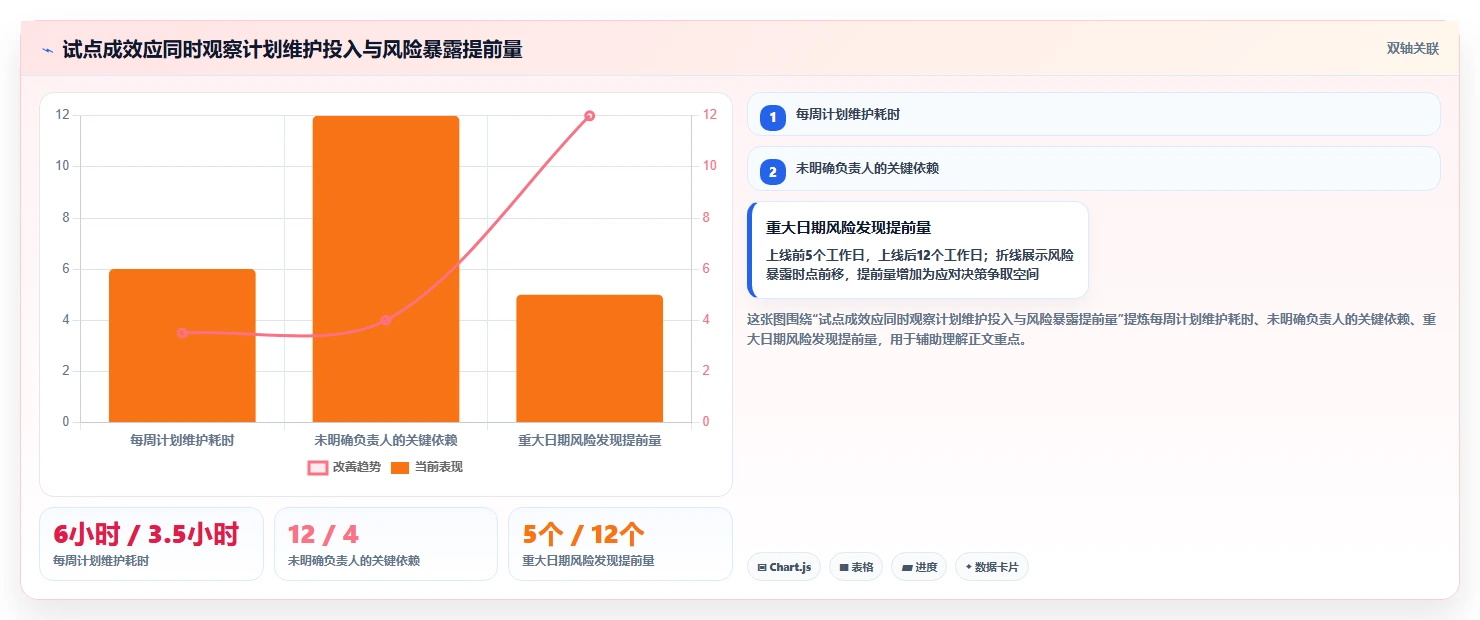Click x-axis label 未明确负责人的关键依赖
1480x620 pixels.
click(386, 440)
